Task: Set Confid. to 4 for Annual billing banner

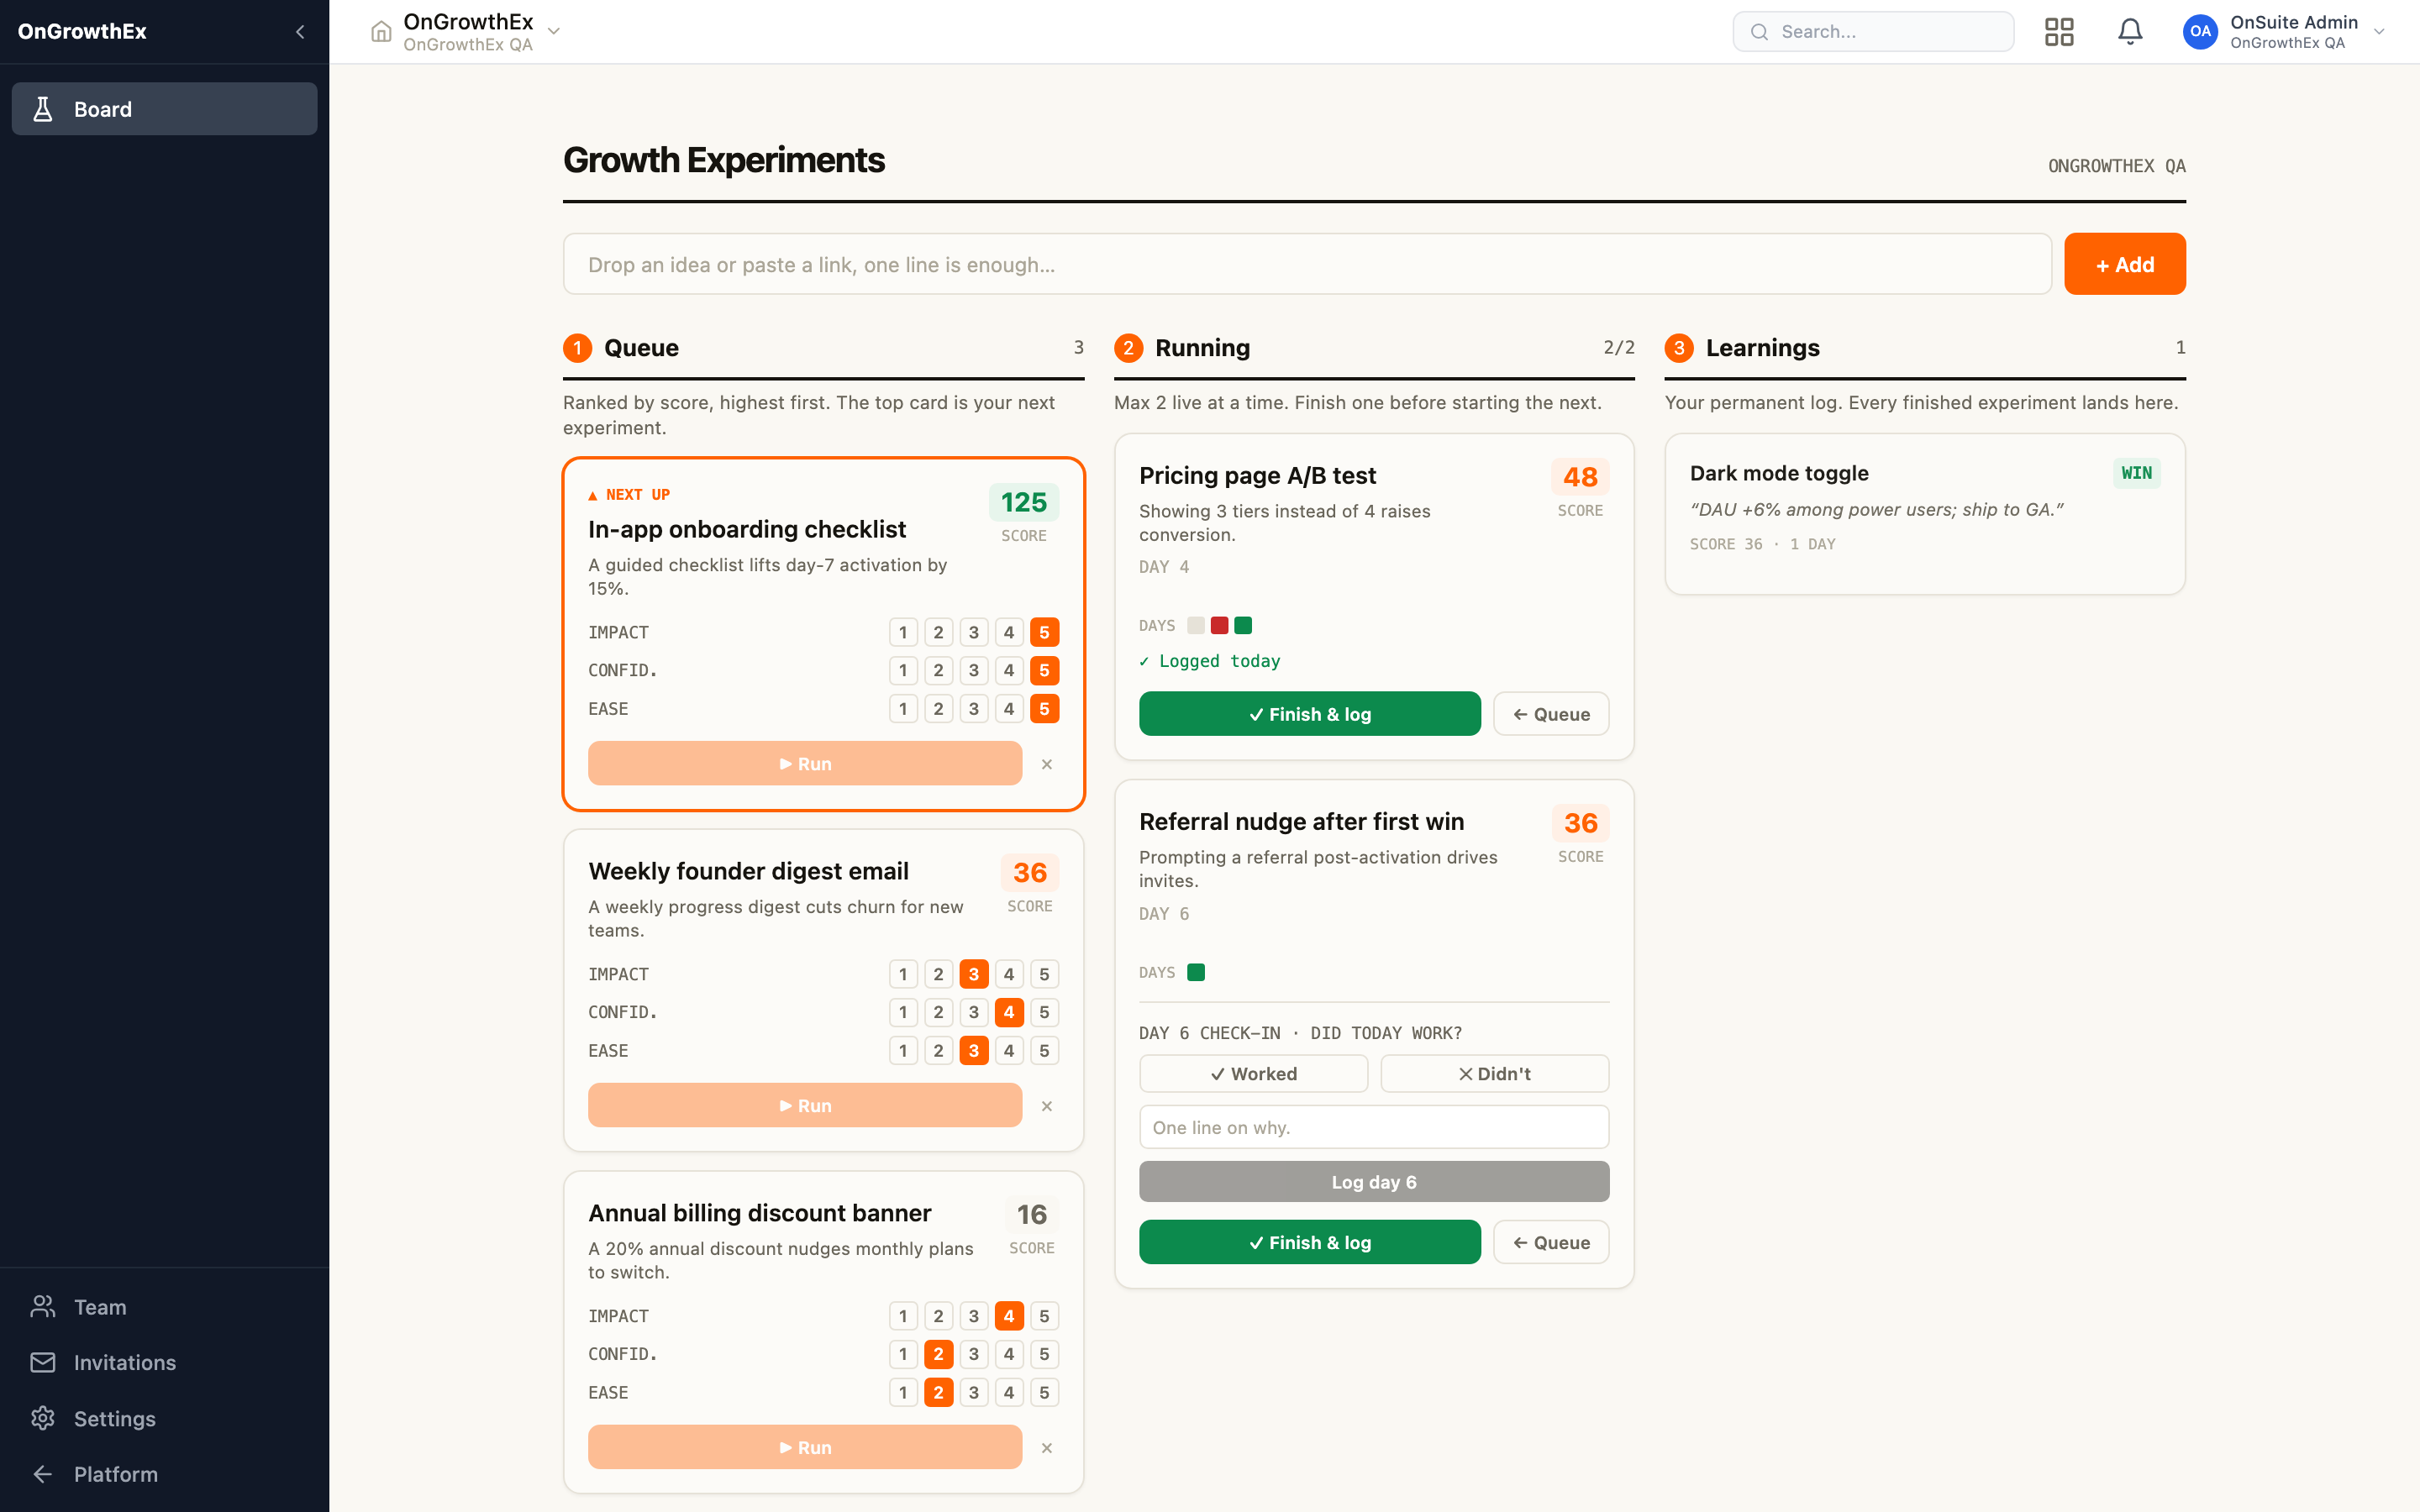Action: 1009,1354
